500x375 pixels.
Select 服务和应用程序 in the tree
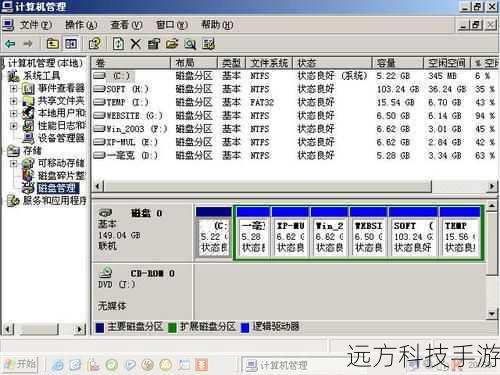[54, 201]
